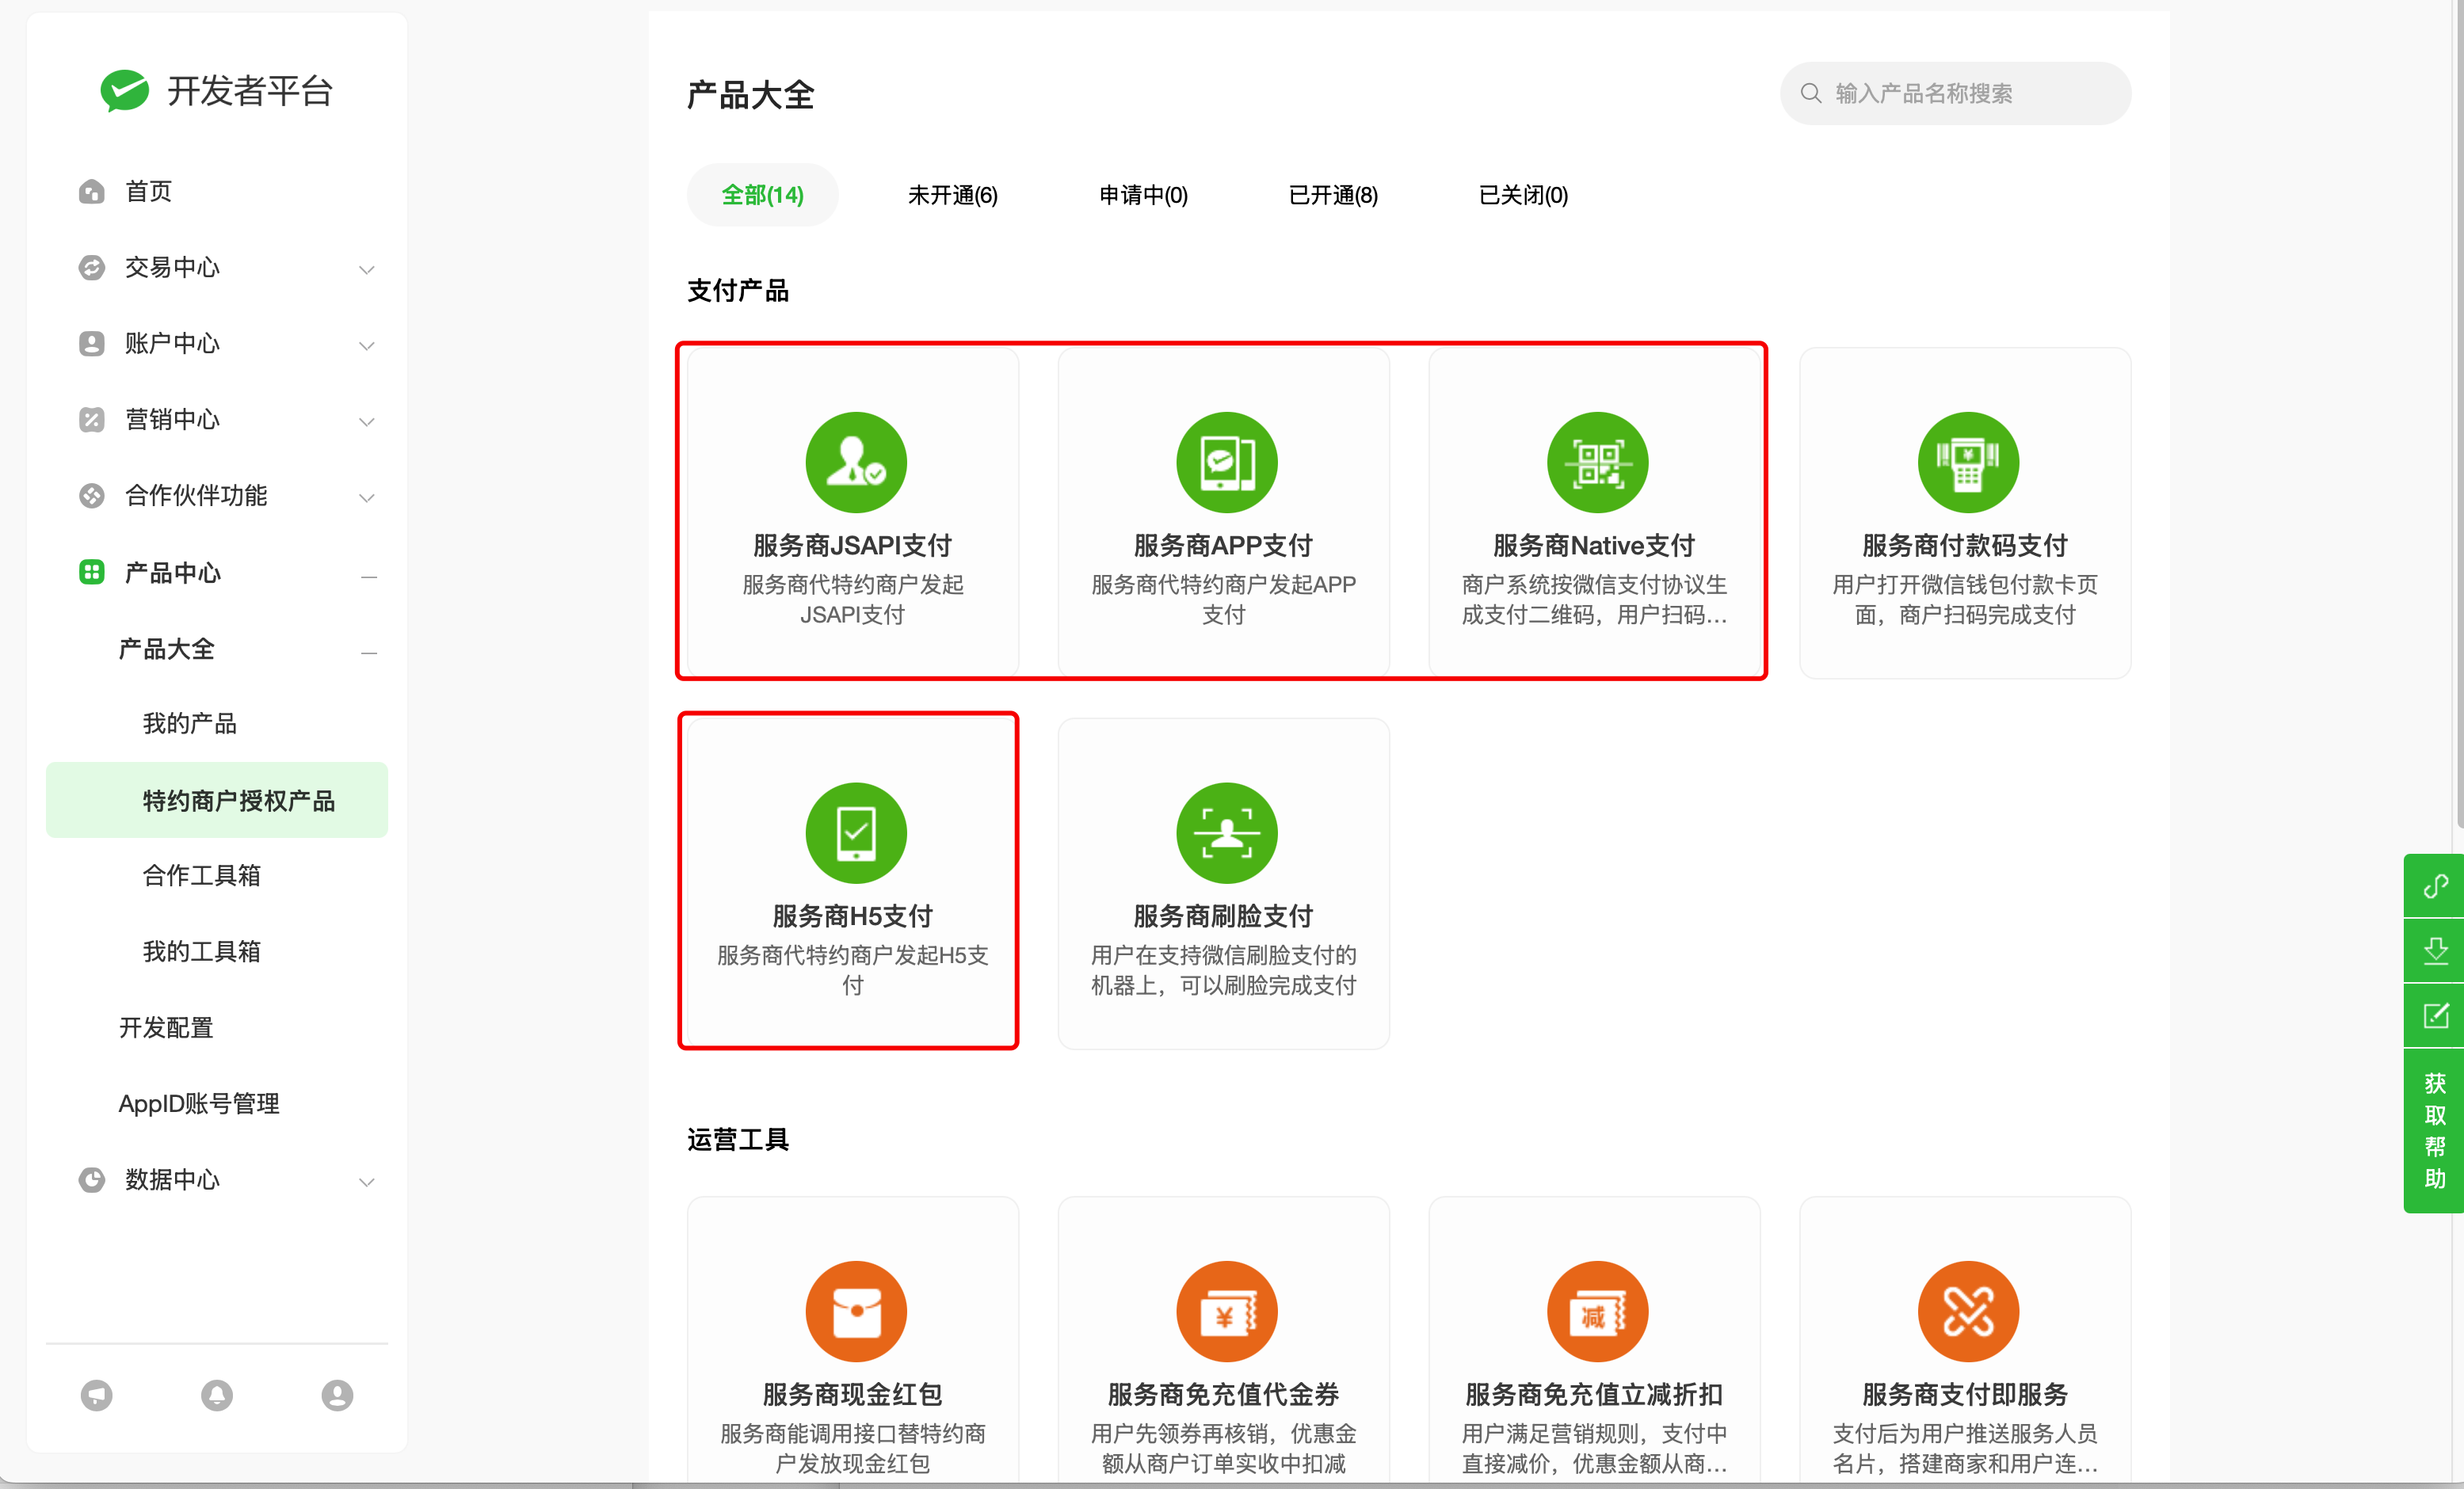Click the 首页 home icon
Viewport: 2464px width, 1489px height.
(x=92, y=191)
